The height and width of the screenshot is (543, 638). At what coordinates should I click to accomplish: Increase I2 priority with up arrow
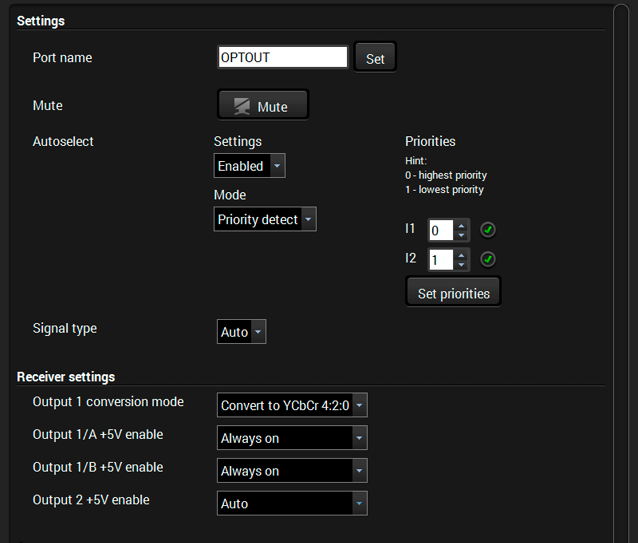[461, 255]
